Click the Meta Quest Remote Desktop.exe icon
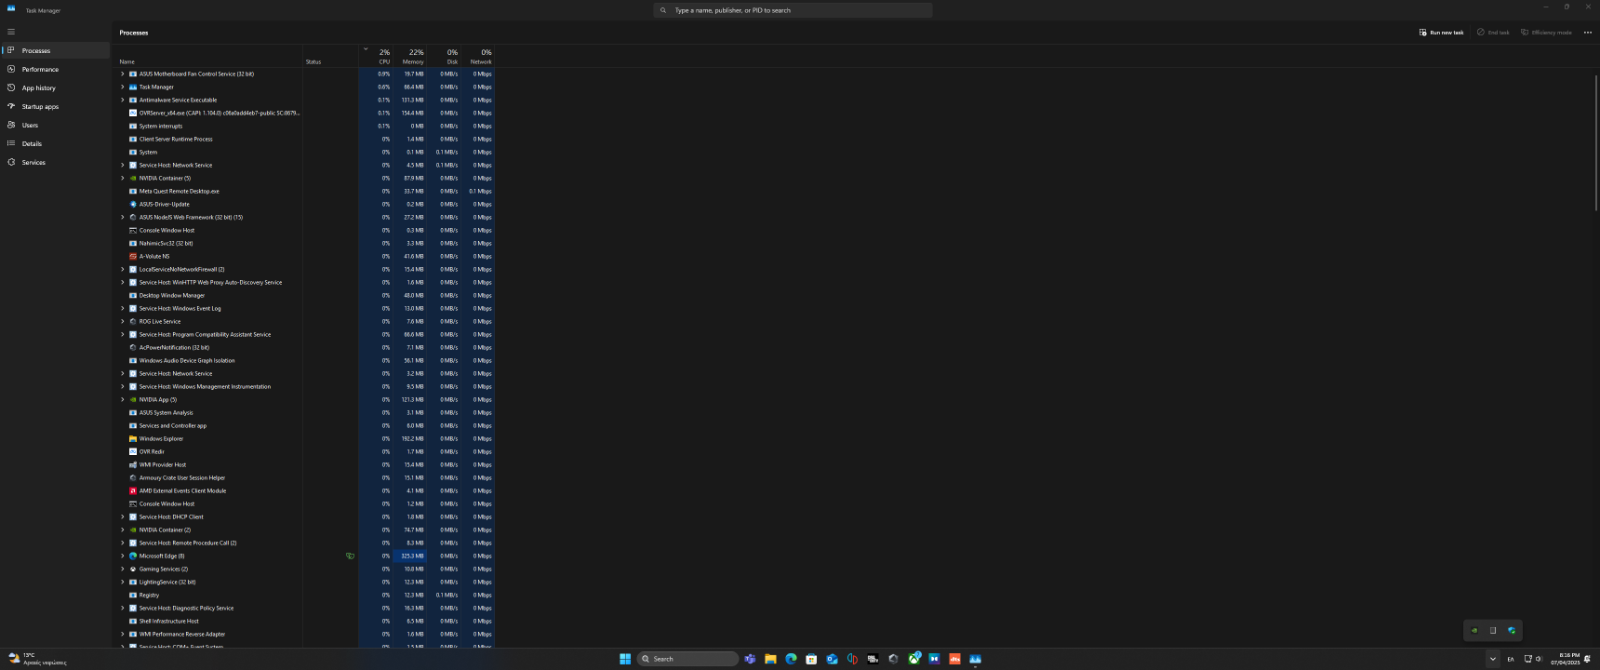1600x670 pixels. 133,191
